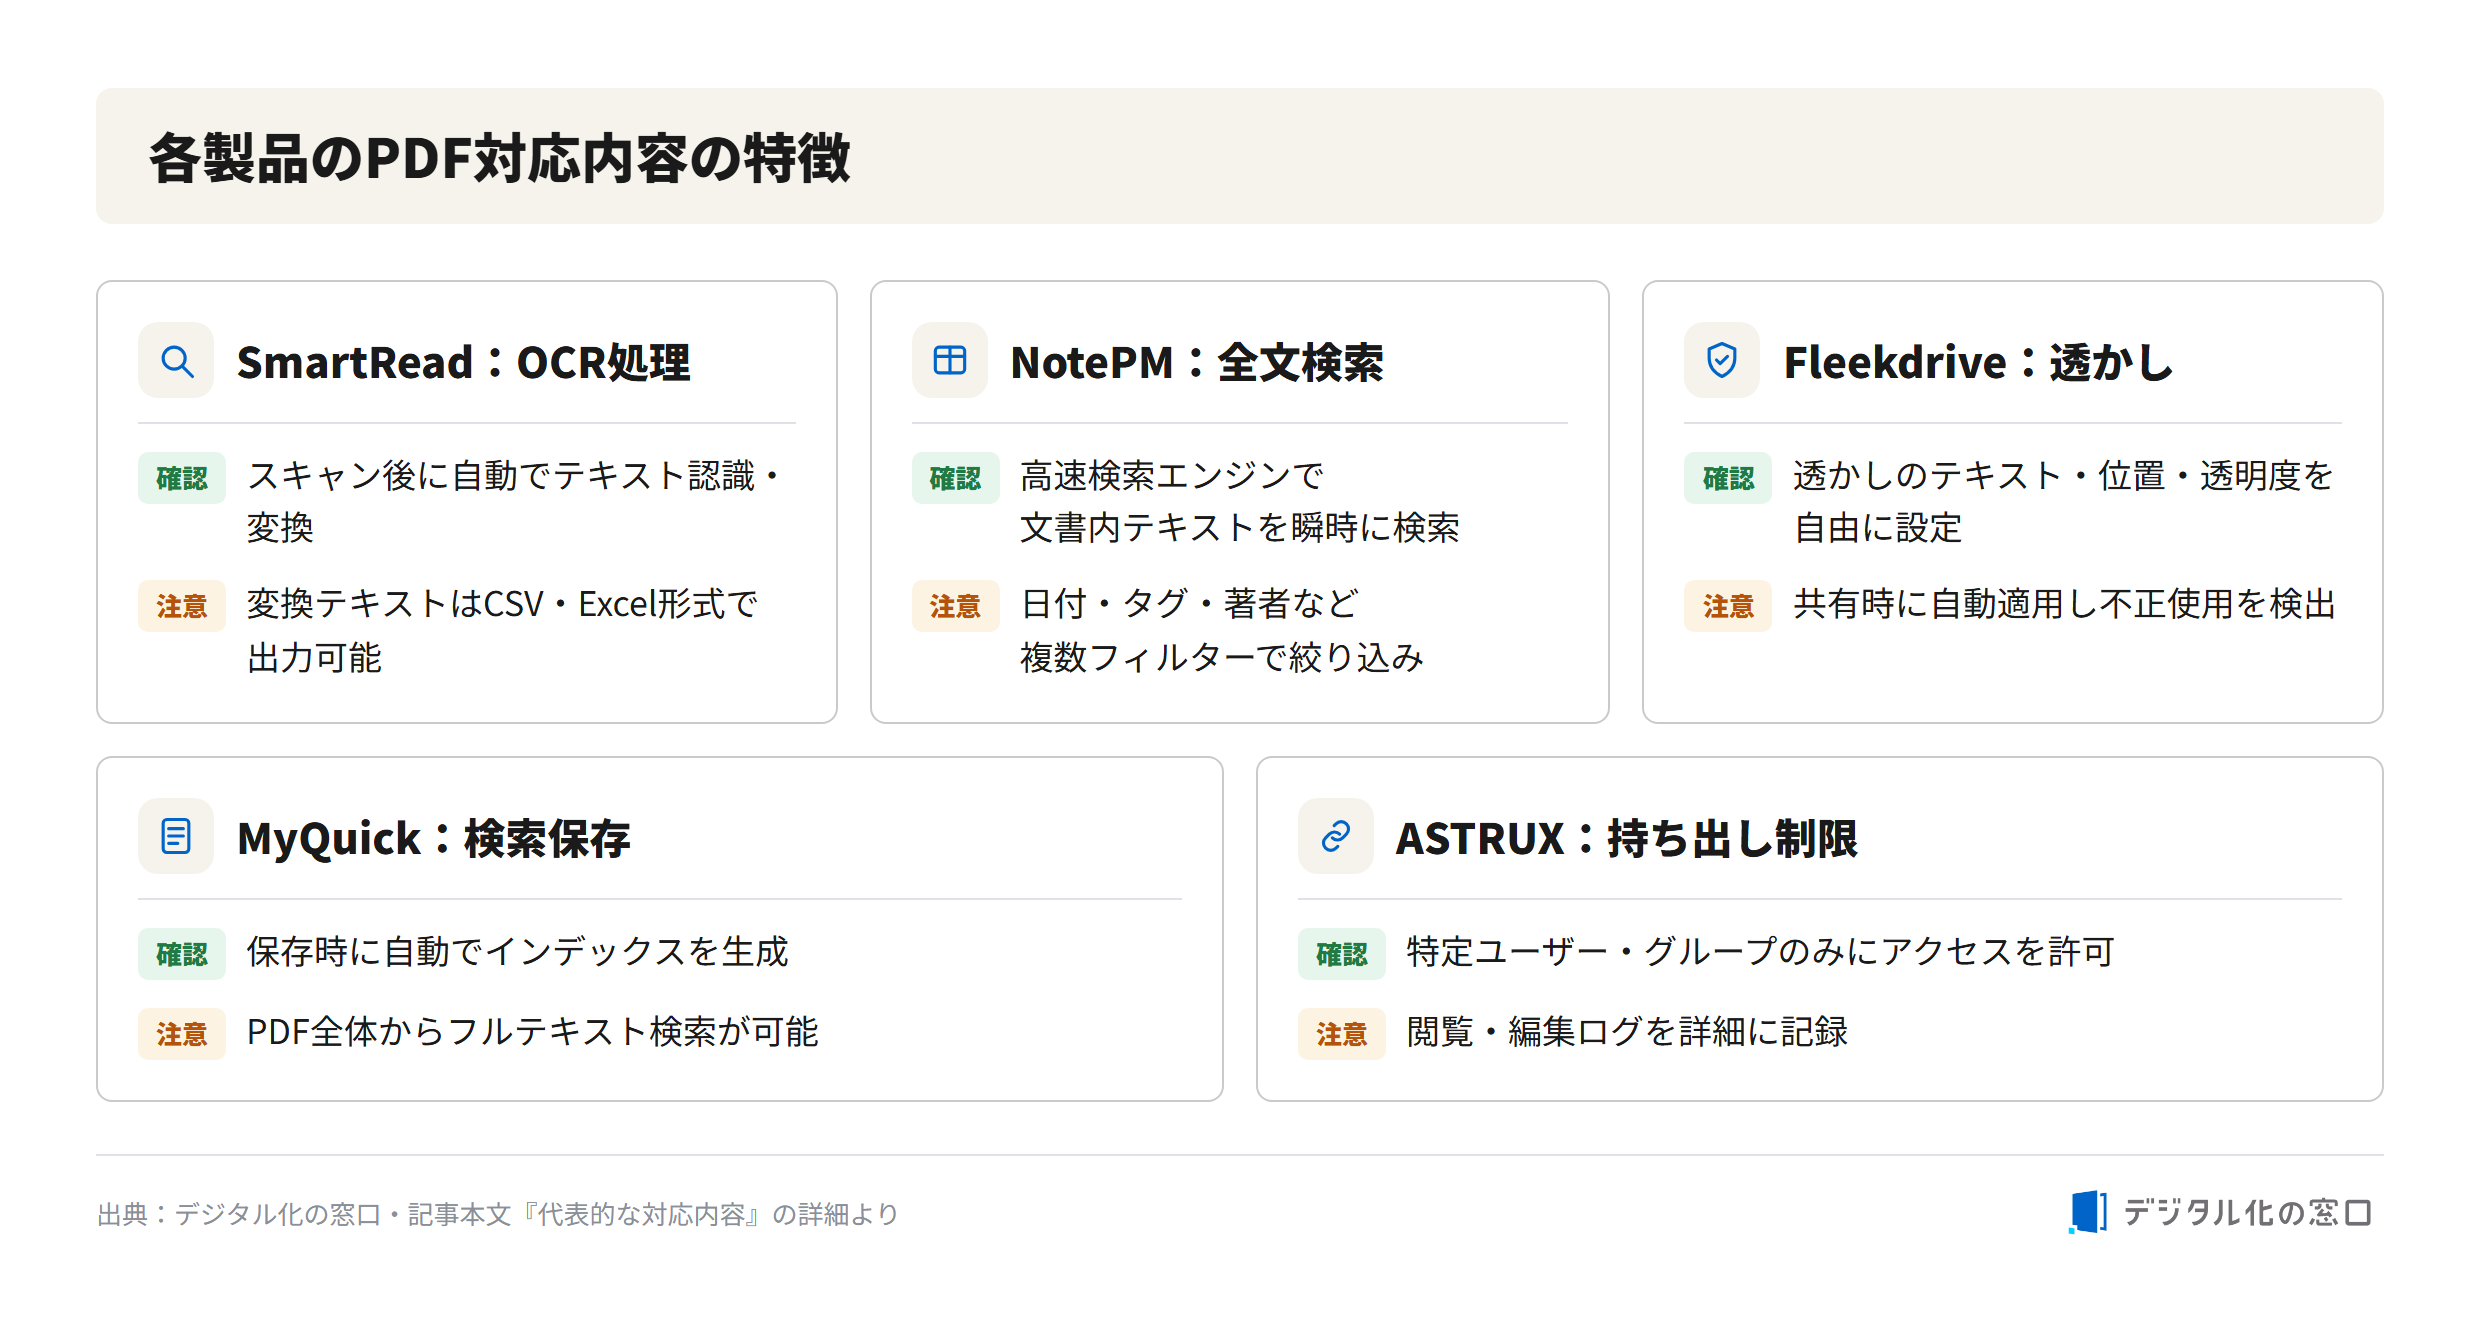Image resolution: width=2480 pixels, height=1330 pixels.
Task: Click text 透かしのテキスト・位置・透明度を自由に設定
Action: (2063, 501)
